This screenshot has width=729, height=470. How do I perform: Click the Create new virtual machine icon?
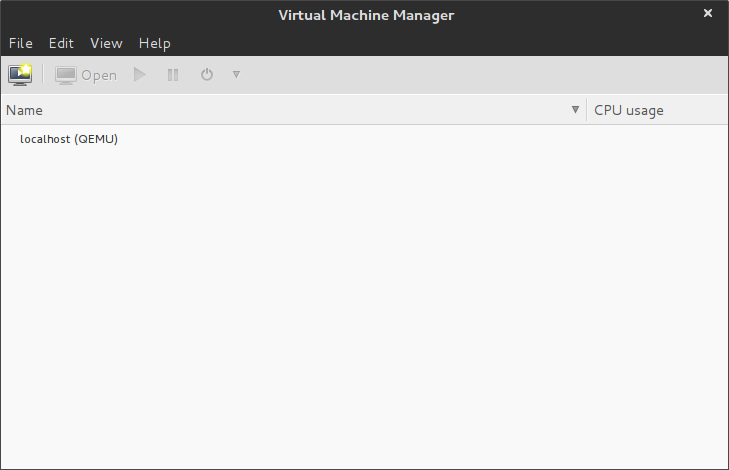tap(20, 75)
